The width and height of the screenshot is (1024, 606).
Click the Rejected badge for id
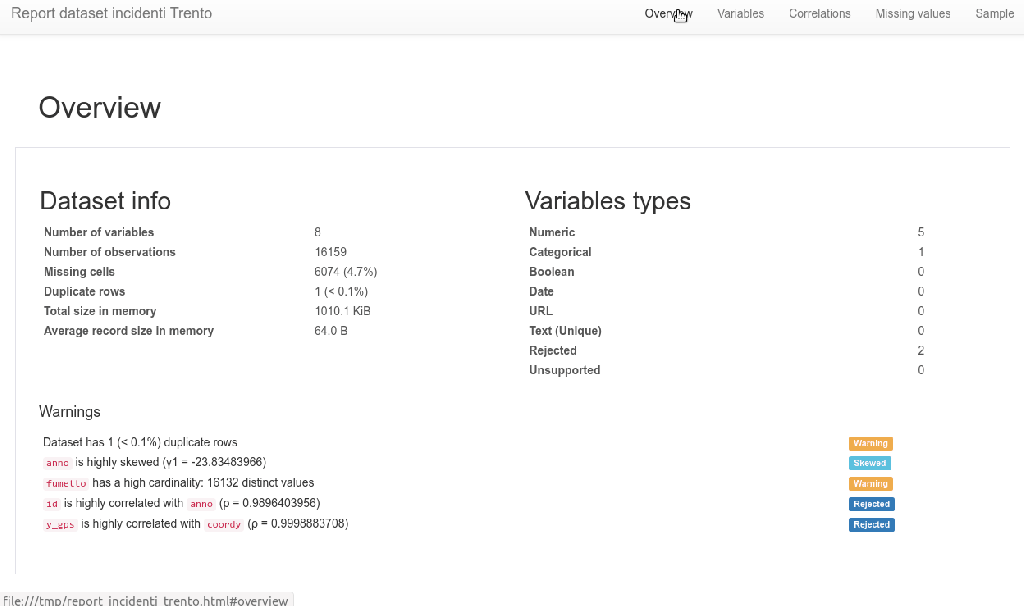click(x=871, y=504)
